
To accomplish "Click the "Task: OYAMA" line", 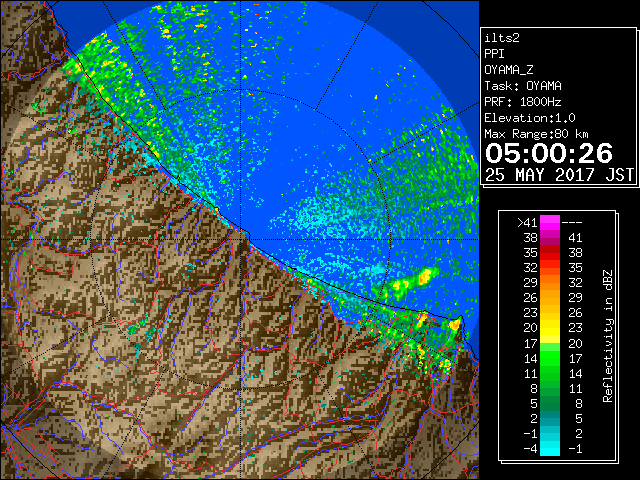I will click(x=523, y=86).
